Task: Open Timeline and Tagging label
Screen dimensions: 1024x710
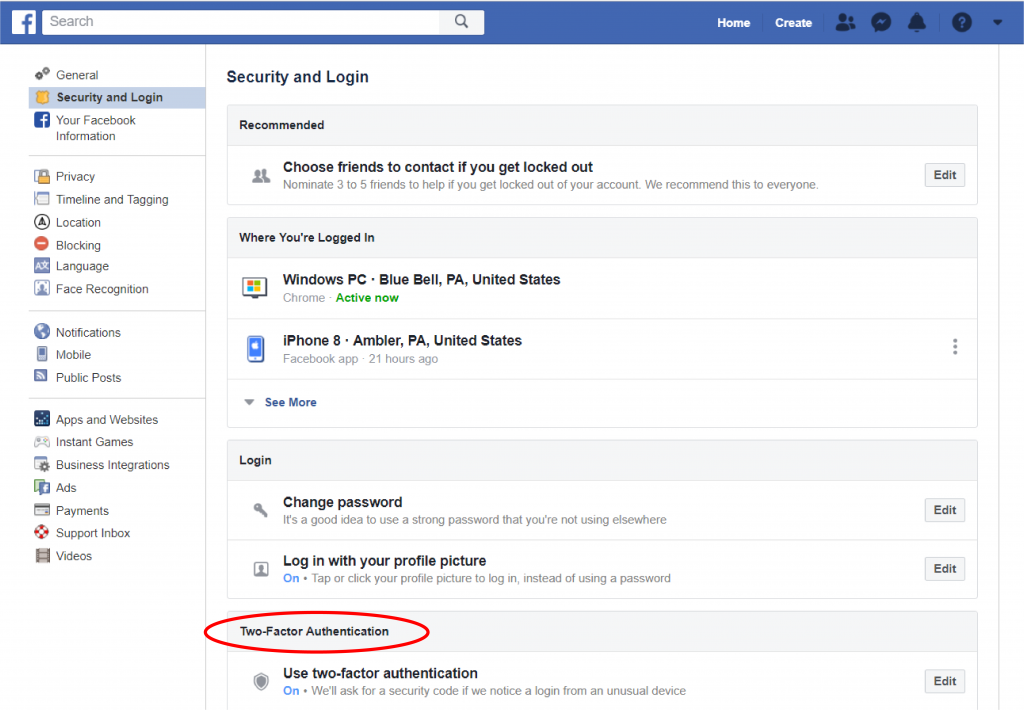Action: click(x=112, y=199)
